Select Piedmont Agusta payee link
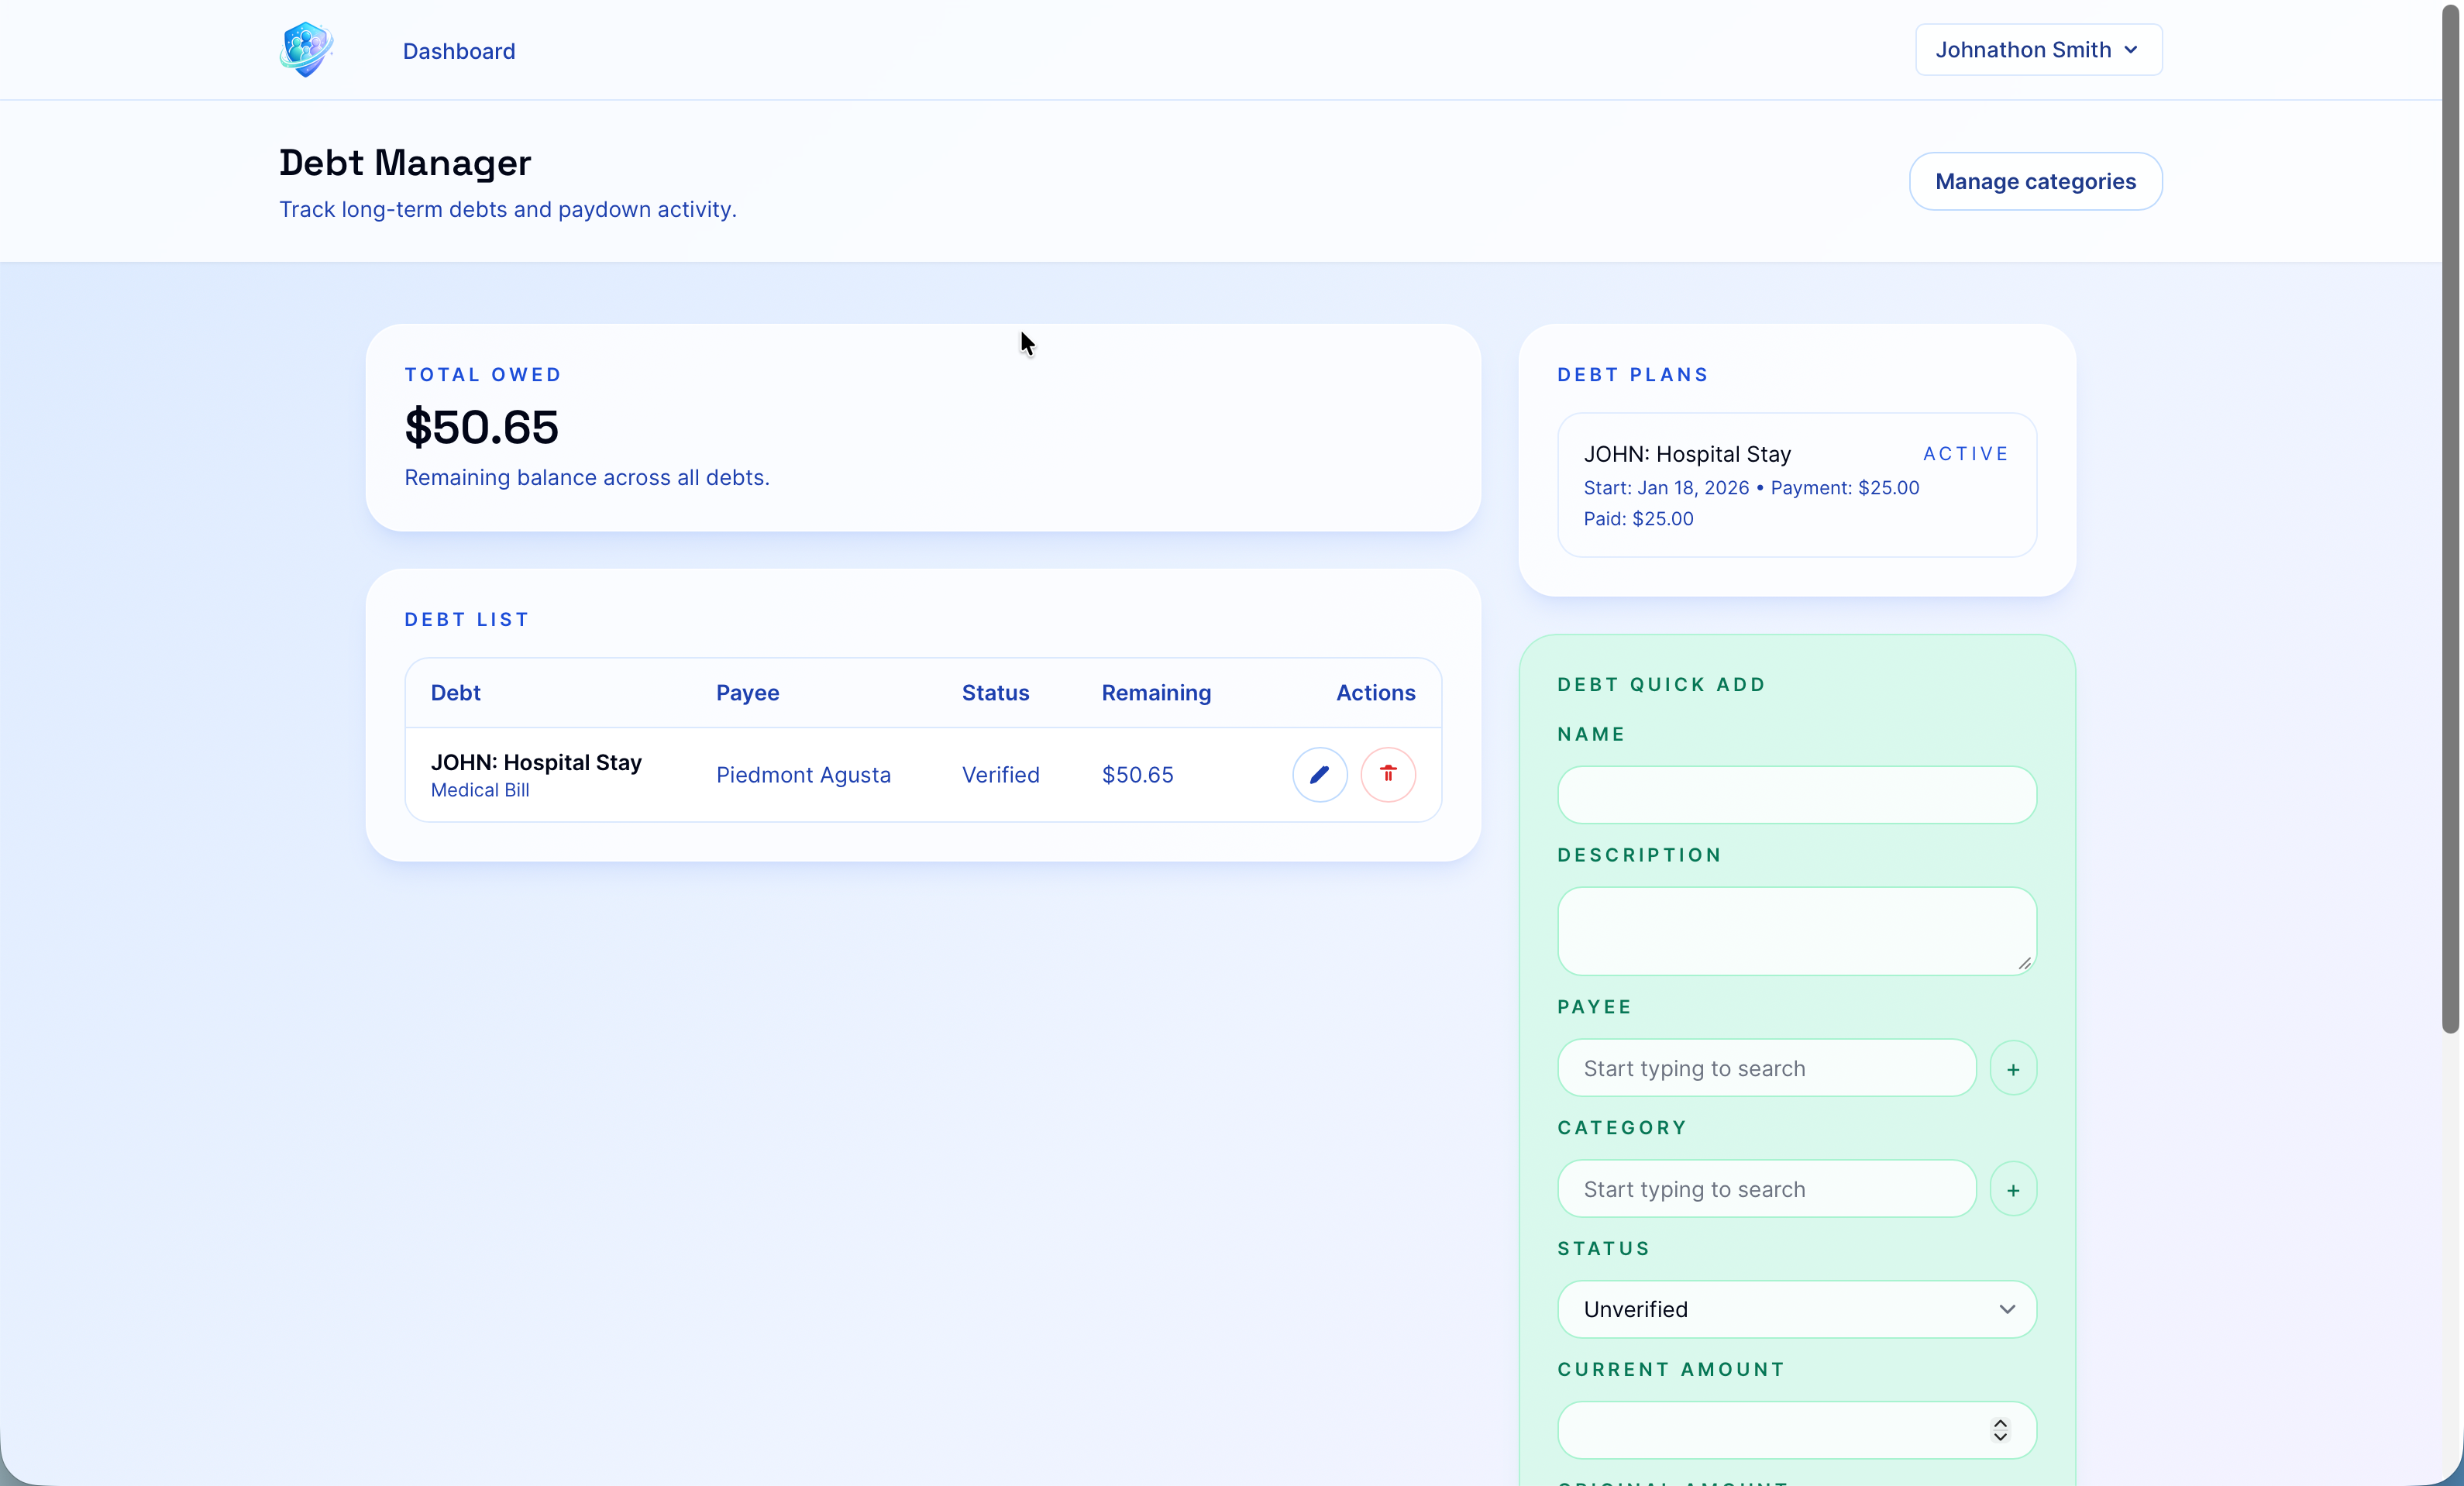 click(803, 774)
